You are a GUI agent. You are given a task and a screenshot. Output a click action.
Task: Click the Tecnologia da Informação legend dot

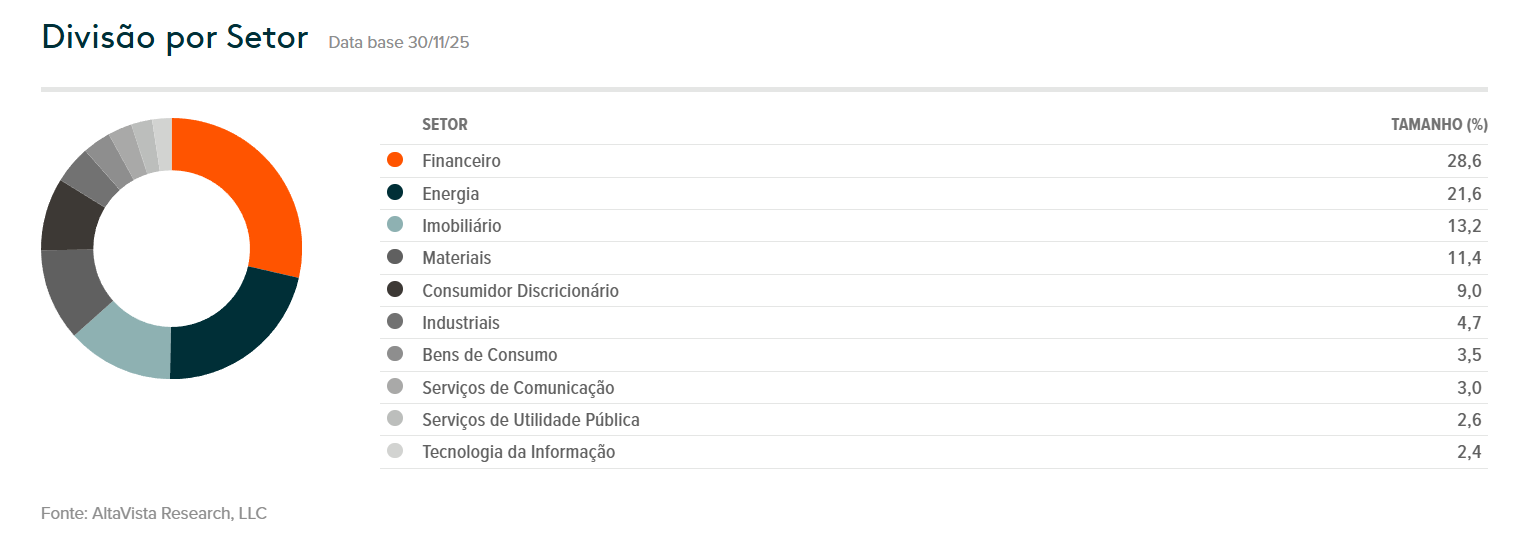coord(395,451)
